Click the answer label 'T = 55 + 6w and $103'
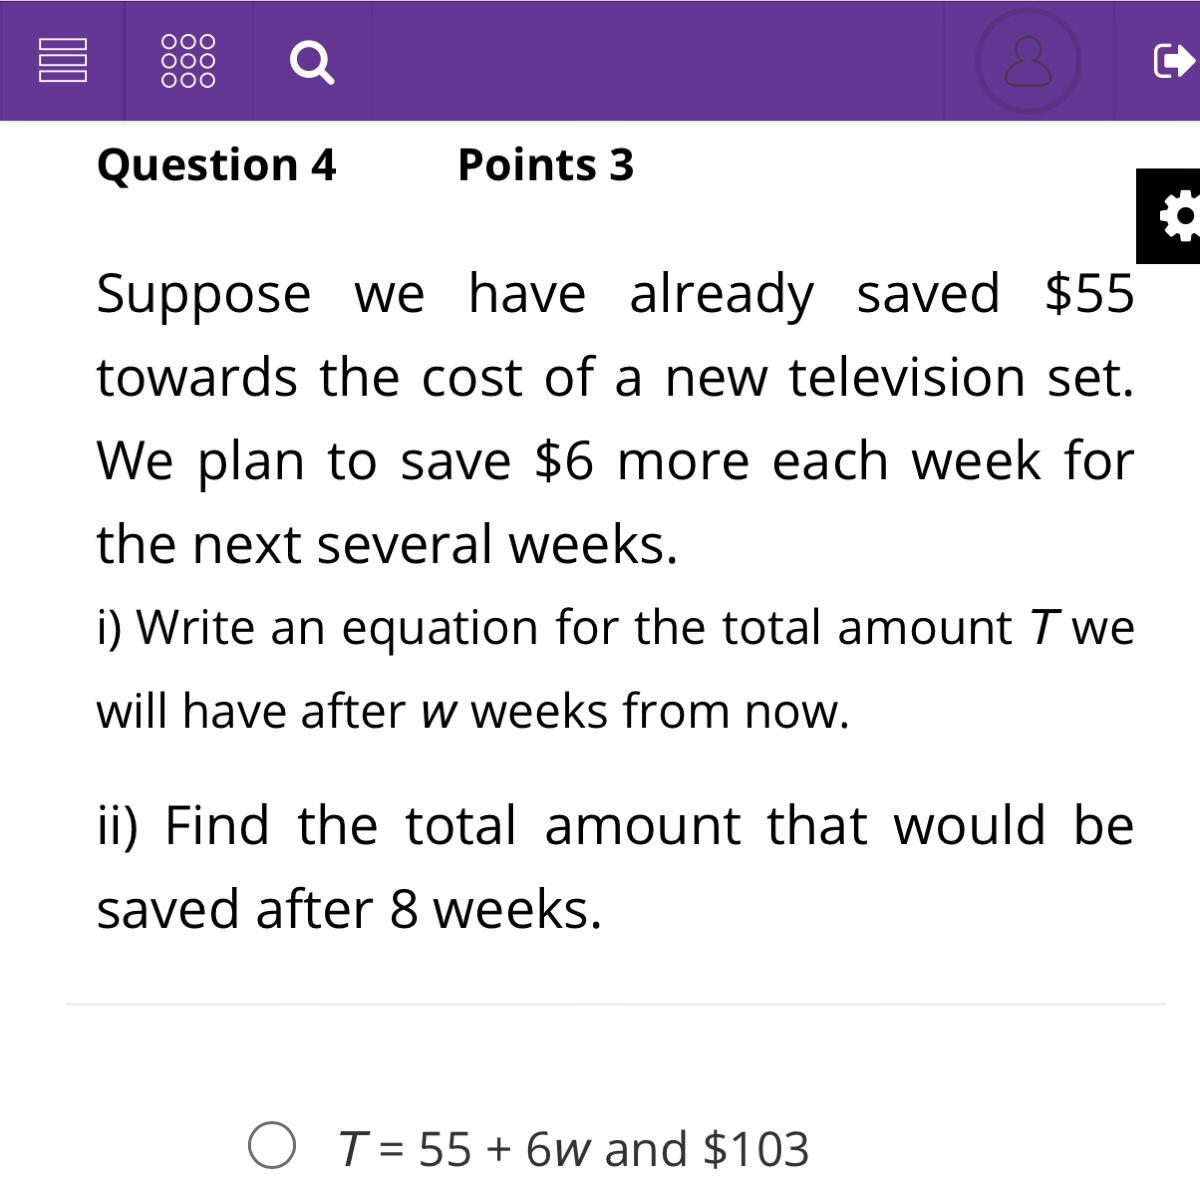This screenshot has width=1200, height=1200. pos(573,1148)
